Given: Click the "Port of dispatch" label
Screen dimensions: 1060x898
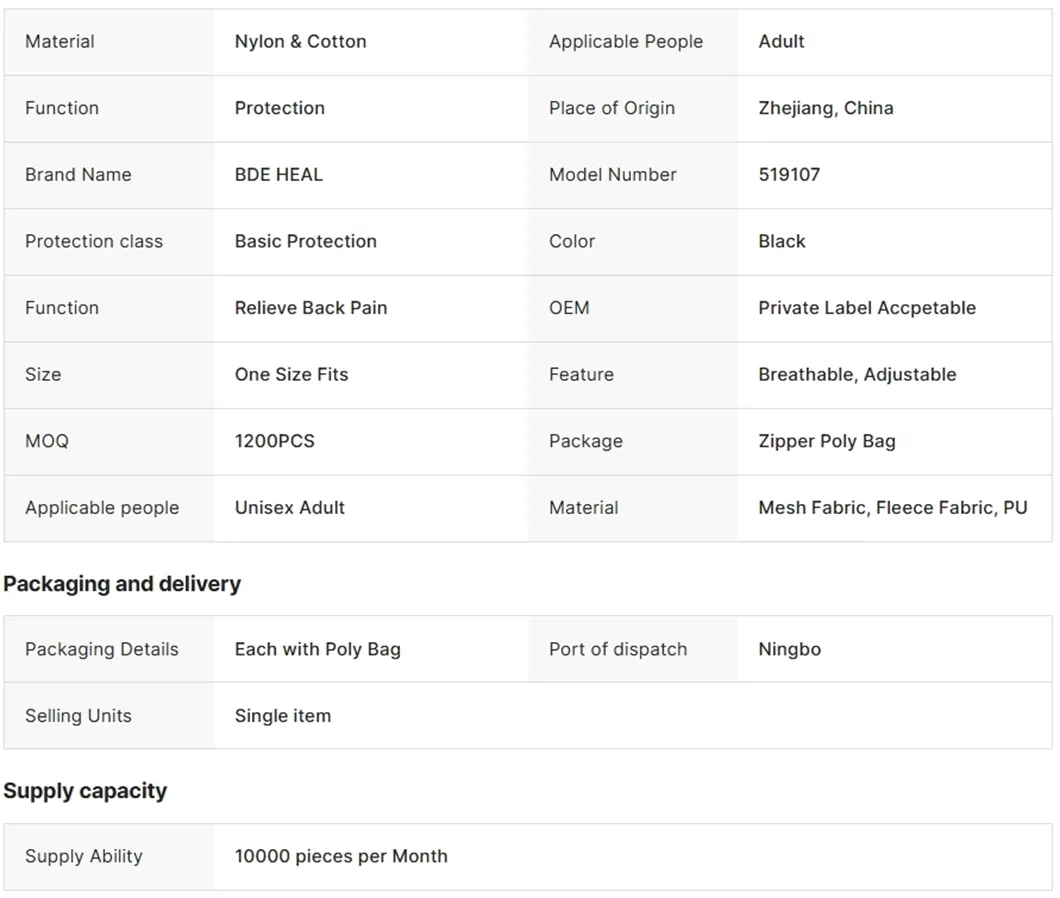Looking at the screenshot, I should (617, 649).
